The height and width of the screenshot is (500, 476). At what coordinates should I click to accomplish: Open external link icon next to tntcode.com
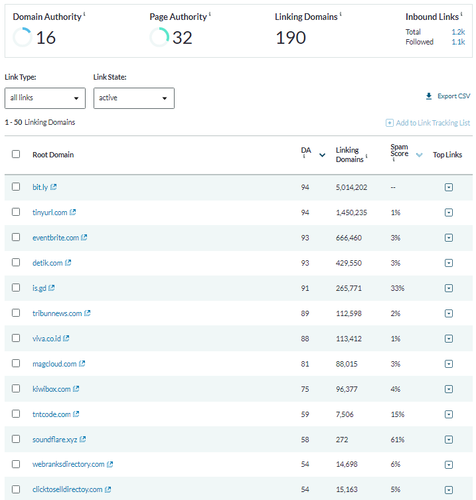76,414
